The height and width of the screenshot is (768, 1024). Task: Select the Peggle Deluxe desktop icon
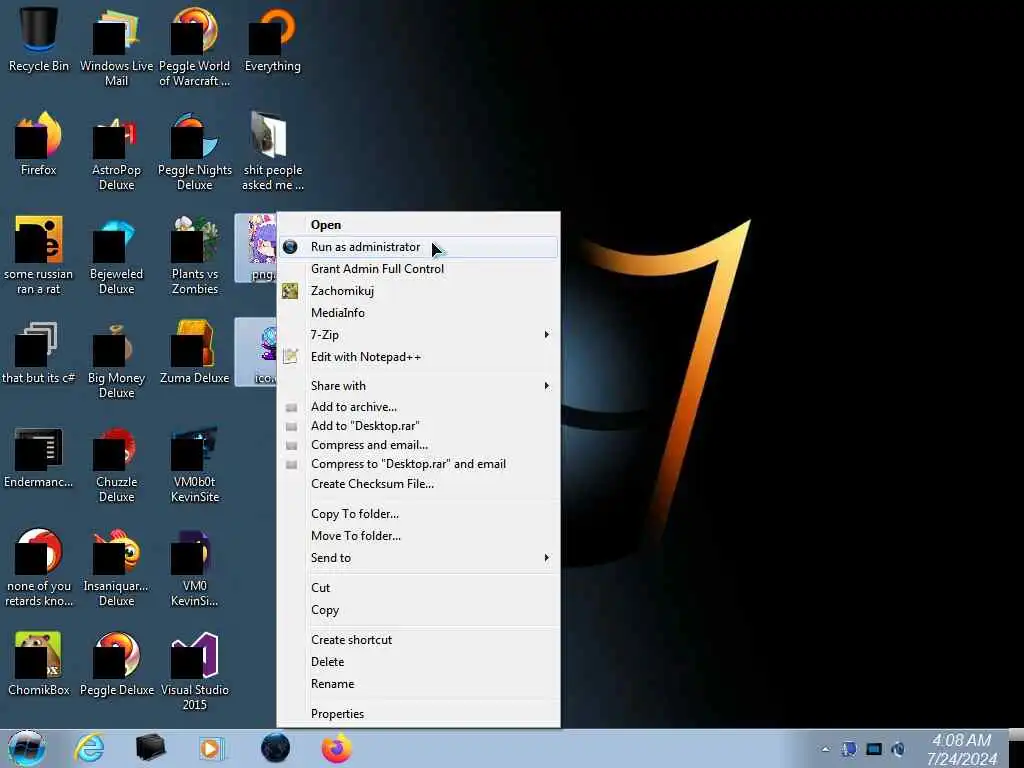[x=116, y=664]
